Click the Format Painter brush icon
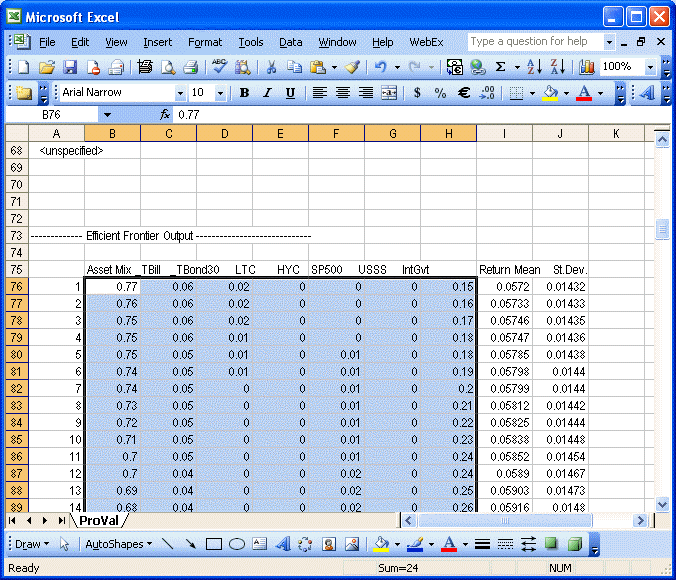Viewport: 676px width, 580px height. [352, 67]
